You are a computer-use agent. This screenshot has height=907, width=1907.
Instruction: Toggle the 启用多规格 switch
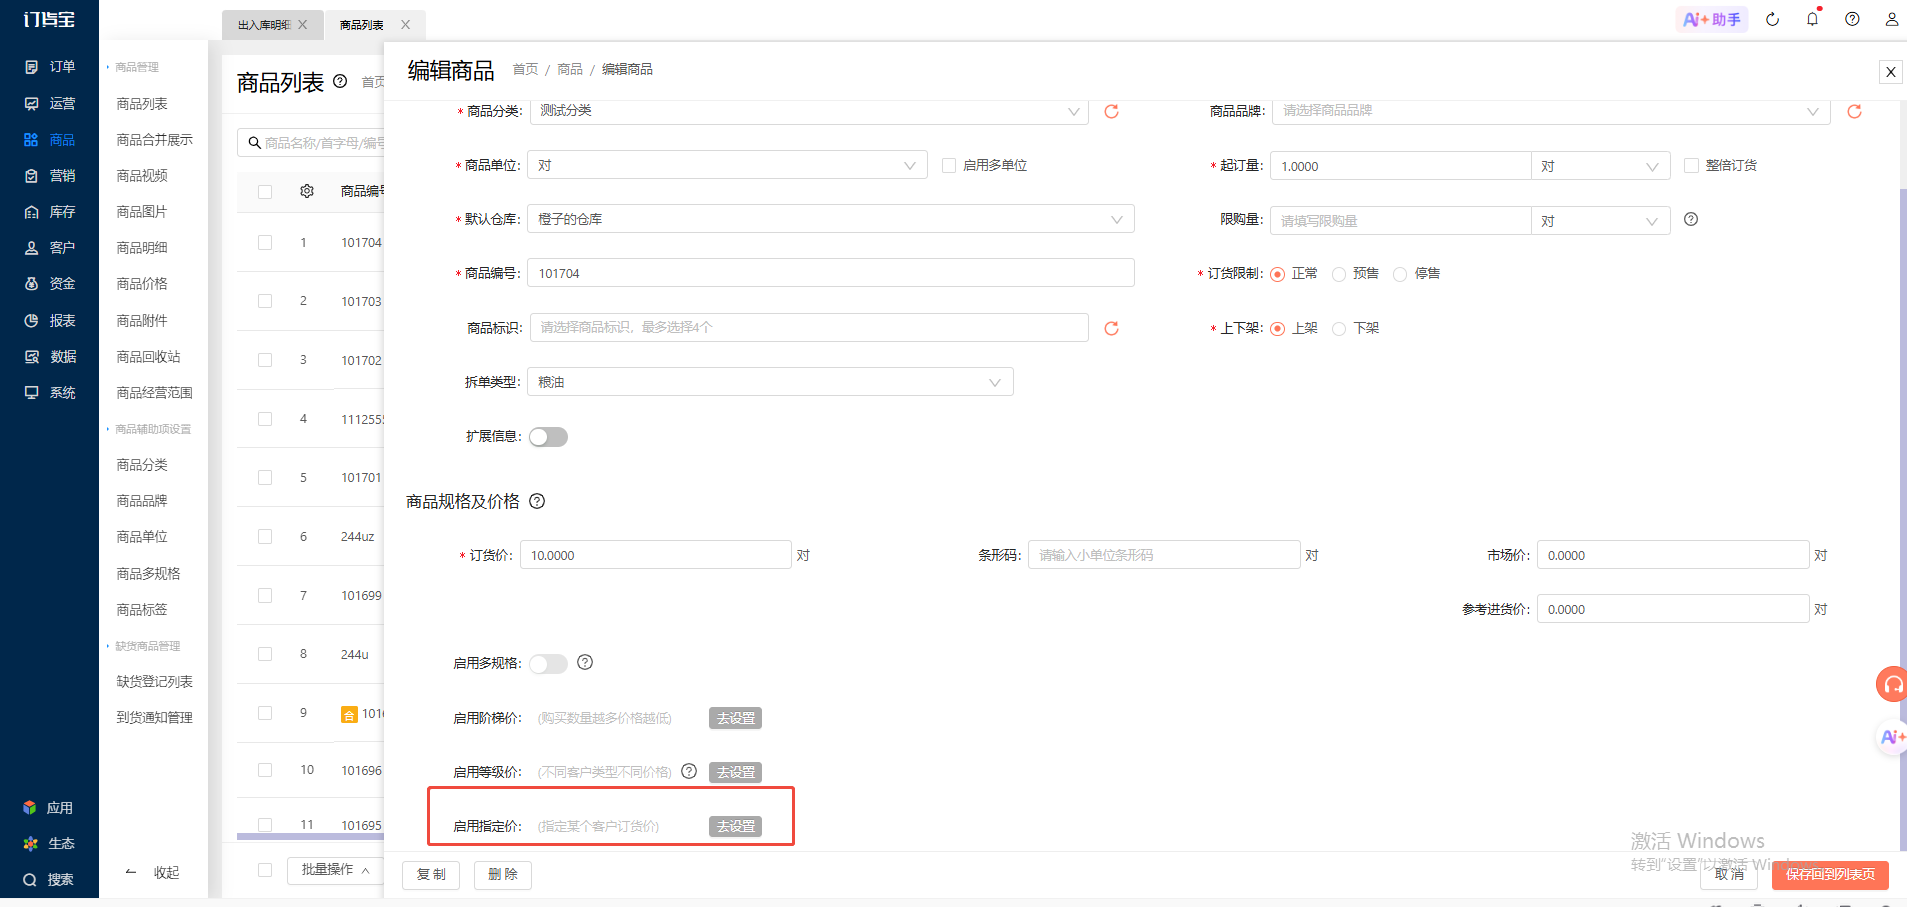point(548,664)
